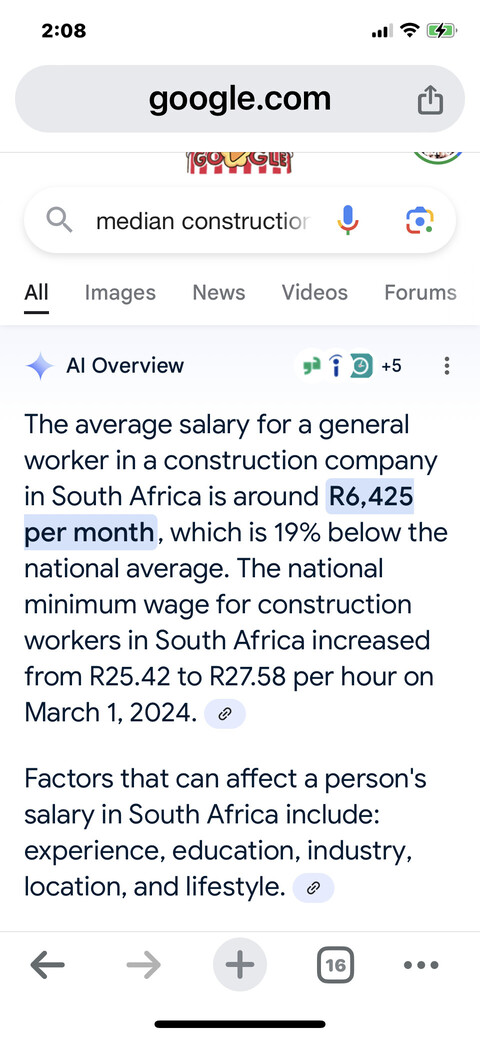The height and width of the screenshot is (1040, 480).
Task: Open a new tab with plus button
Action: [239, 965]
